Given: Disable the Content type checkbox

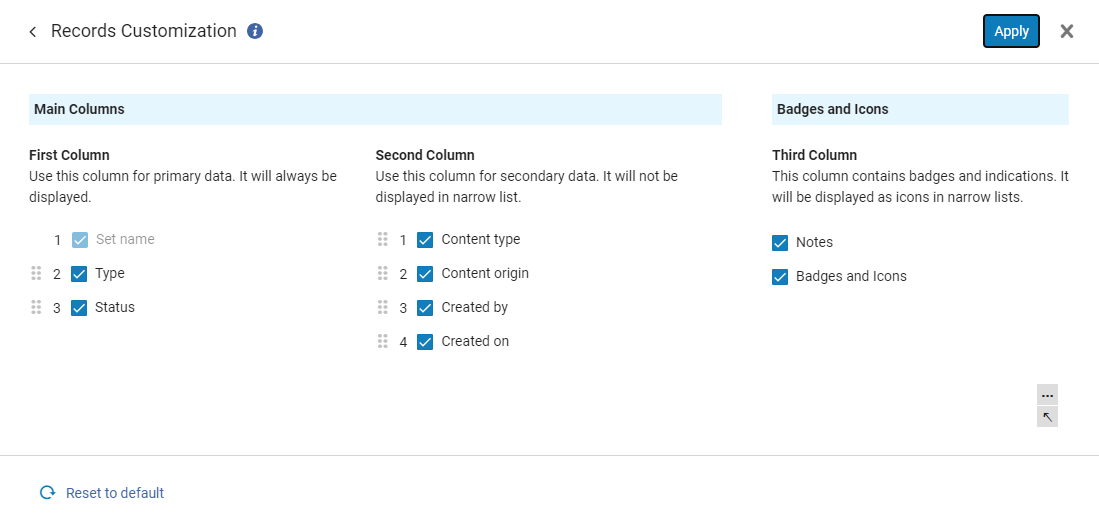Looking at the screenshot, I should [425, 240].
